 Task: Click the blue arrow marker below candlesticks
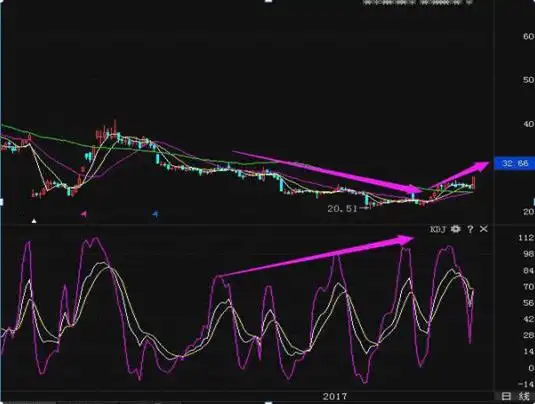point(155,214)
